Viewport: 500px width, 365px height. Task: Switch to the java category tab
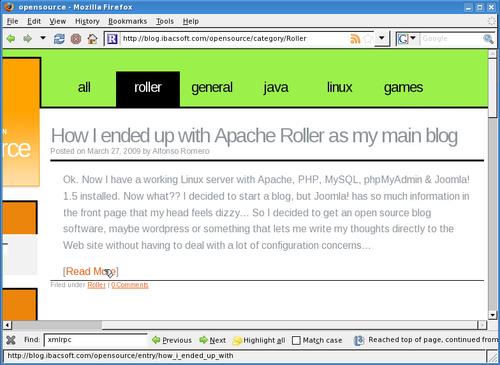click(x=276, y=87)
